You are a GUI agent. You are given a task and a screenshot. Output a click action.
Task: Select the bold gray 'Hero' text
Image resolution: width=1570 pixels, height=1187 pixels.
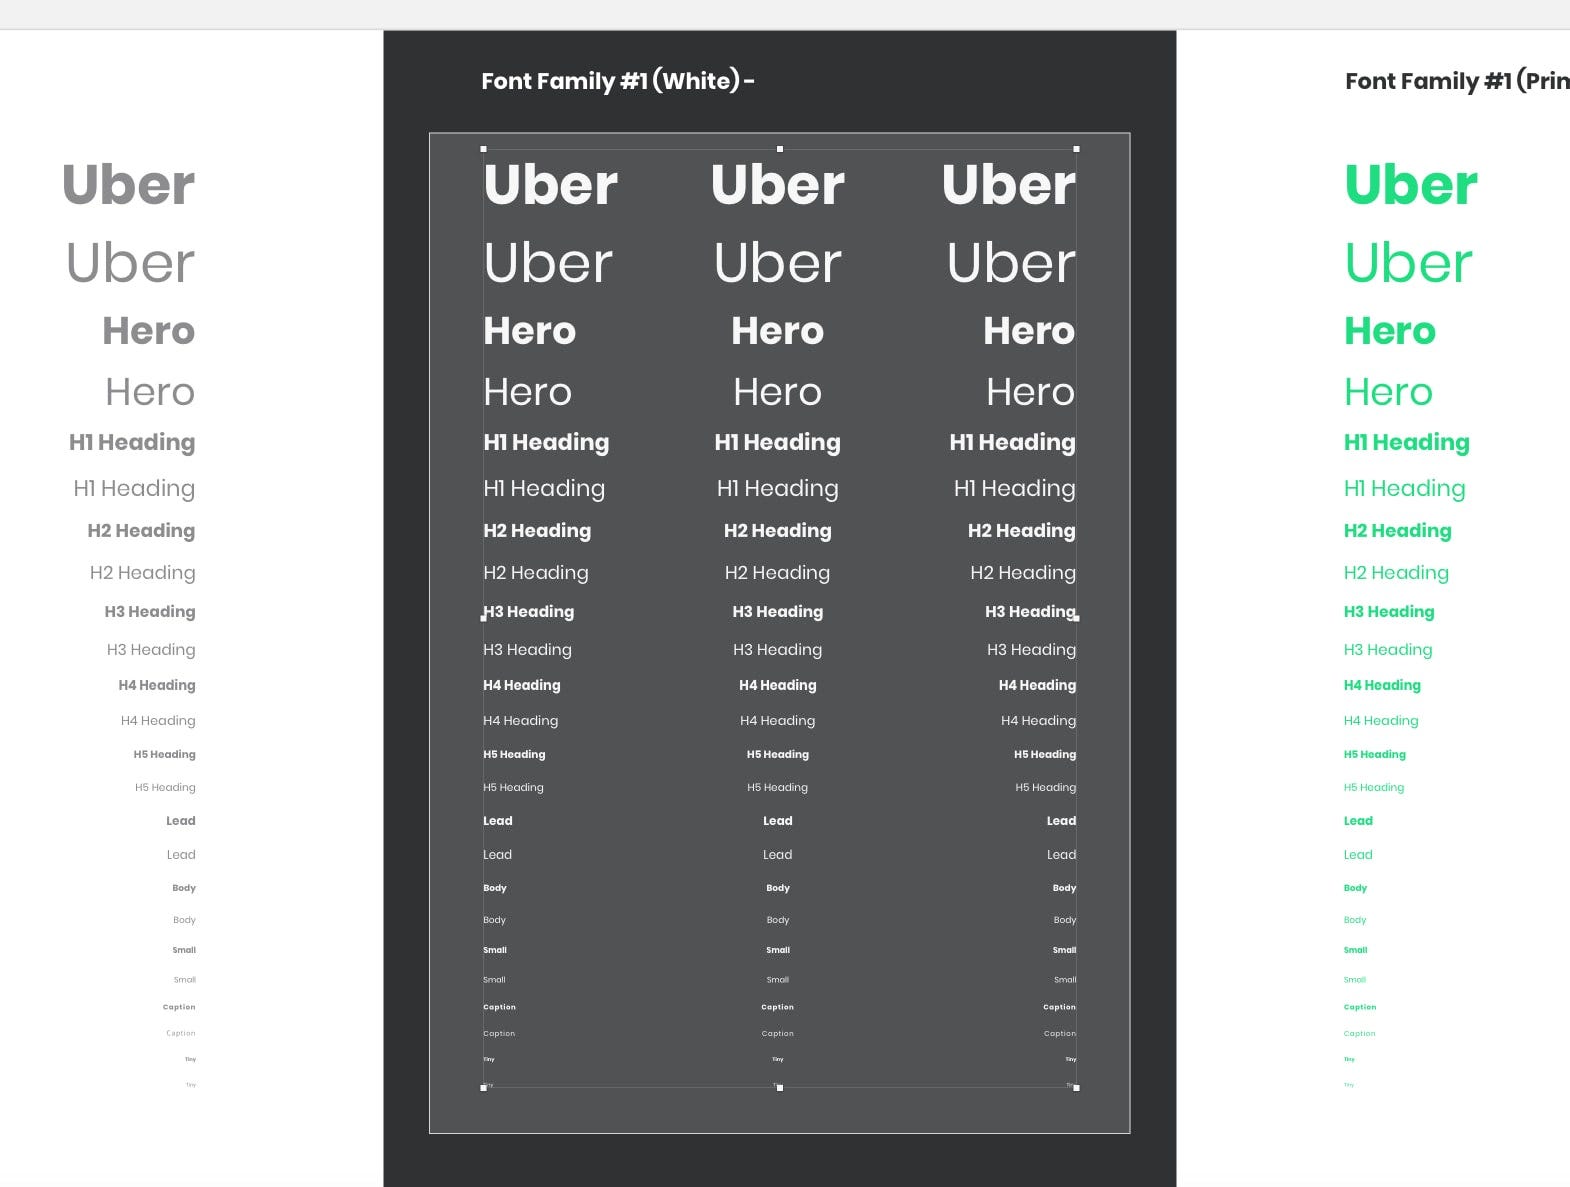coord(149,331)
